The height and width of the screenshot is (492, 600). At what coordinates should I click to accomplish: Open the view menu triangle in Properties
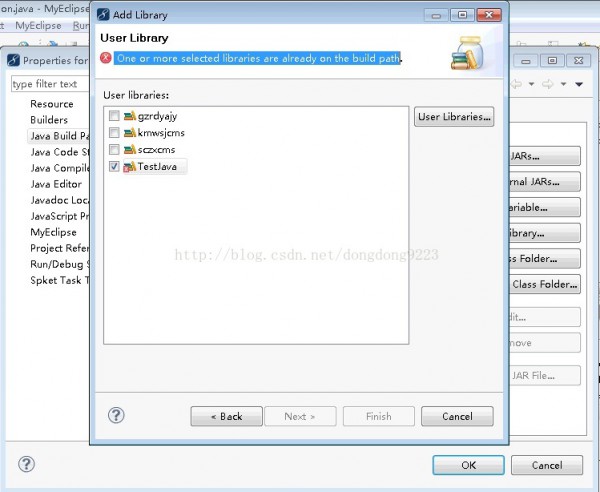click(x=579, y=84)
